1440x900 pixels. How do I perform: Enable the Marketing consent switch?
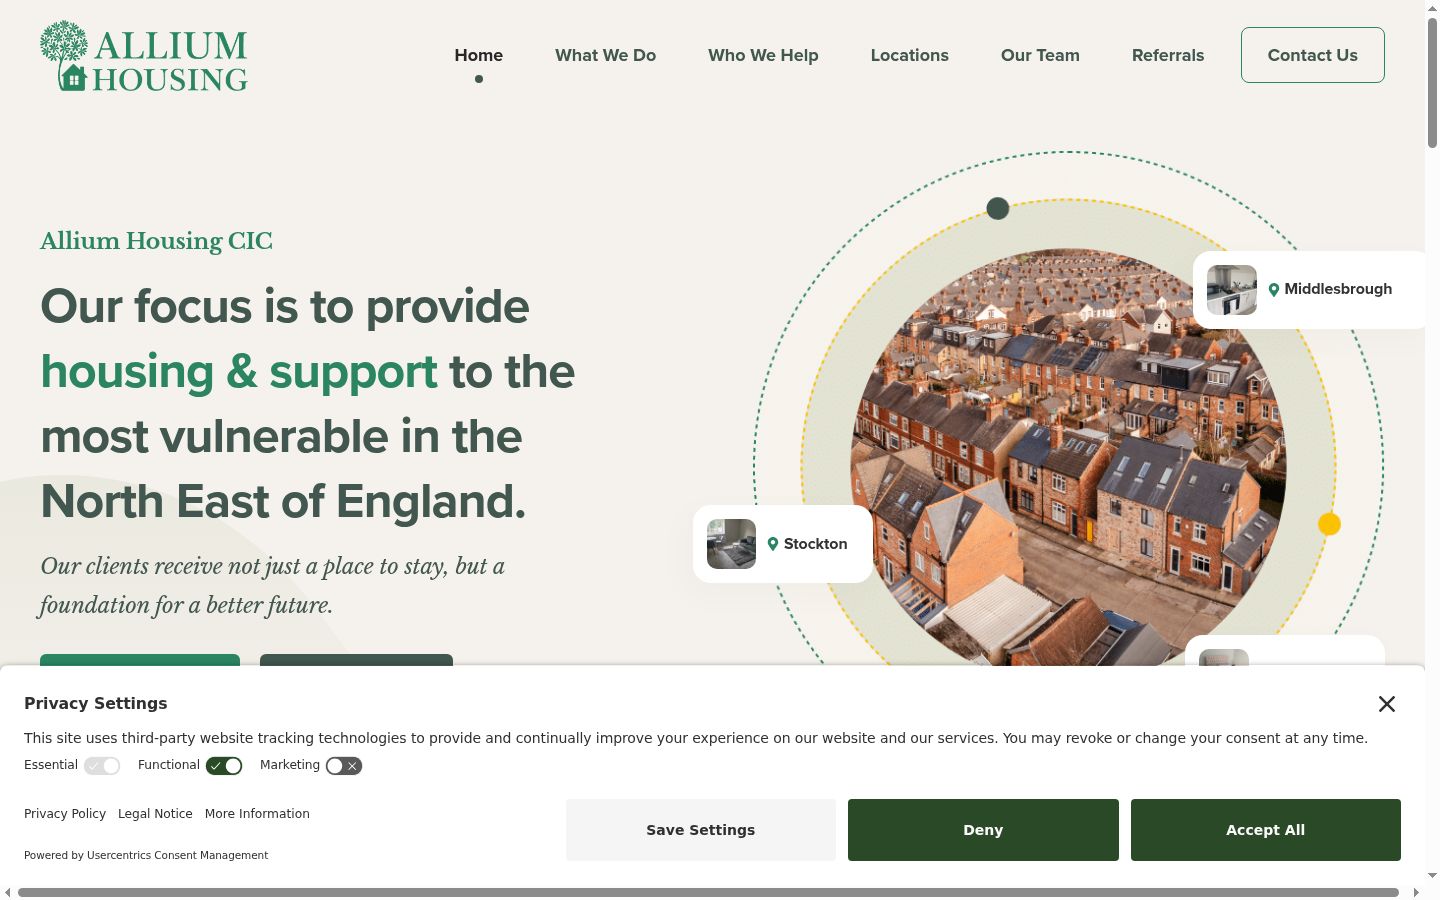pos(344,766)
